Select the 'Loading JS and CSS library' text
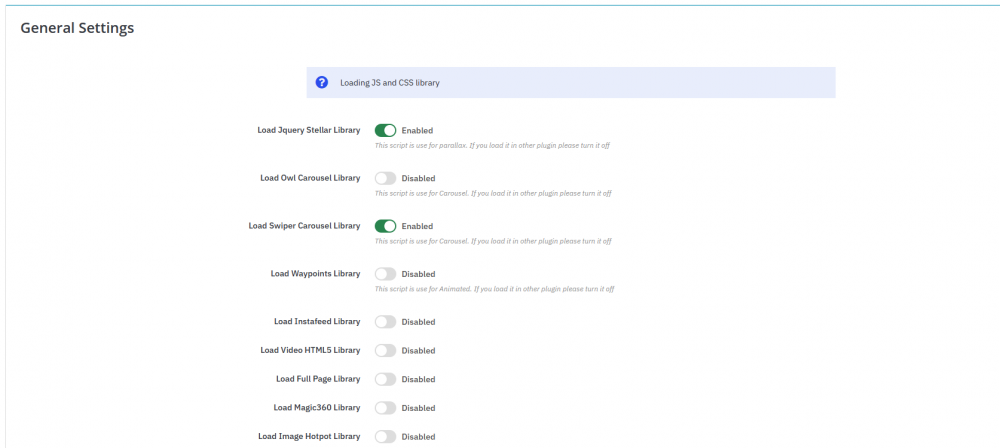The image size is (1000, 448). tap(390, 83)
